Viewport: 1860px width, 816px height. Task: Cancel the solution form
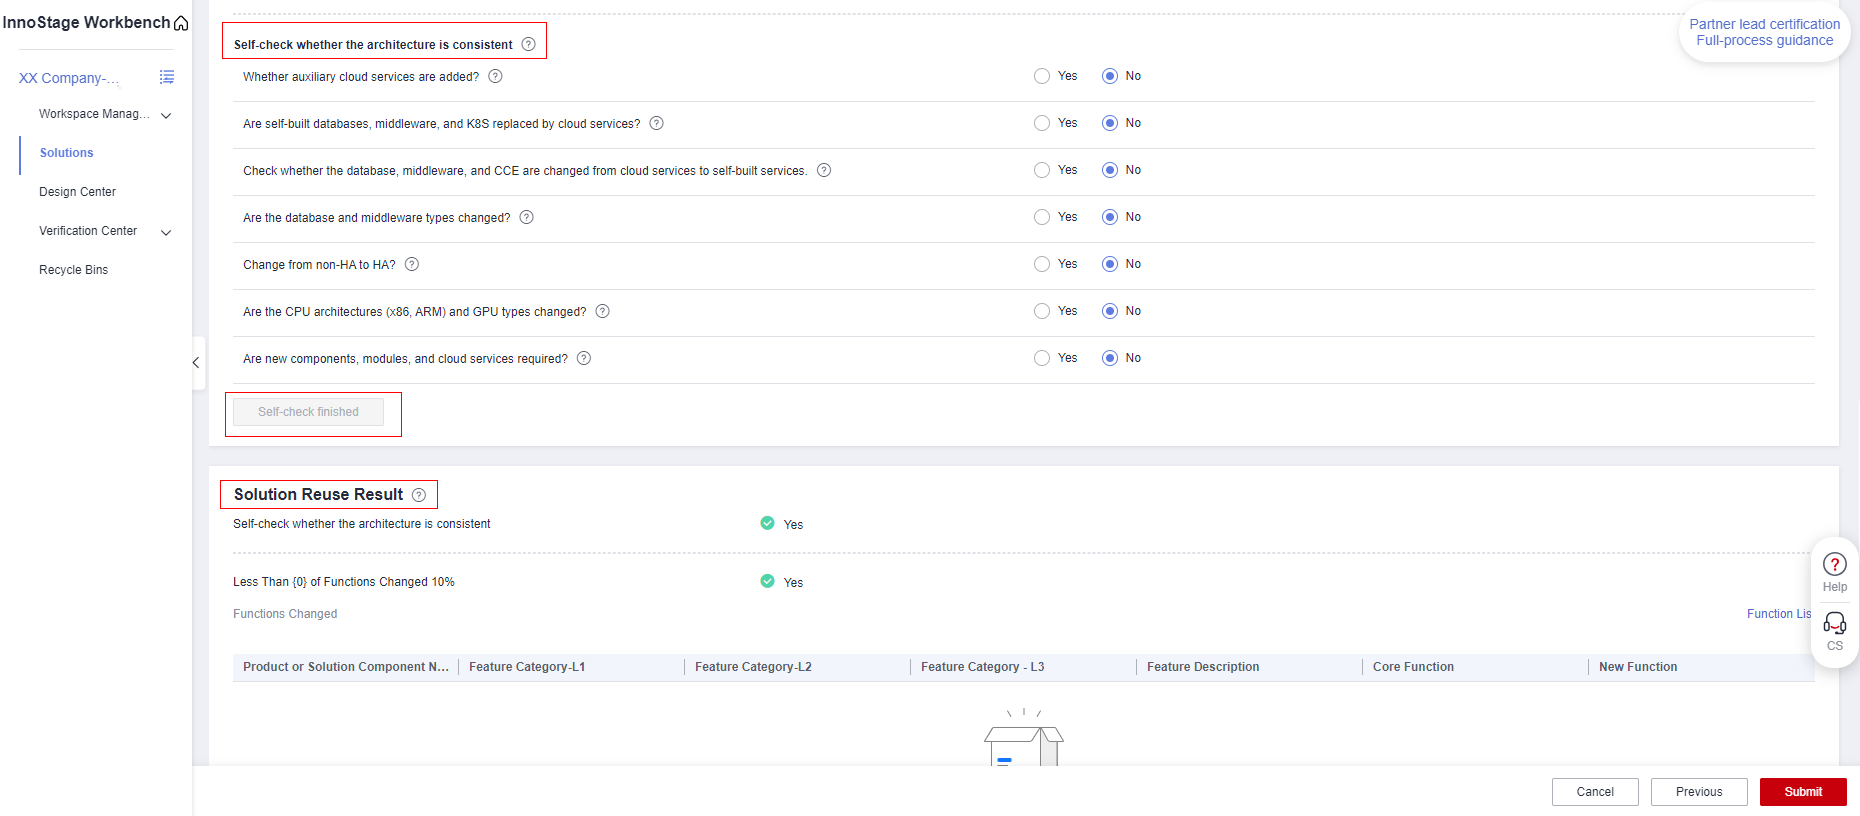[1595, 792]
